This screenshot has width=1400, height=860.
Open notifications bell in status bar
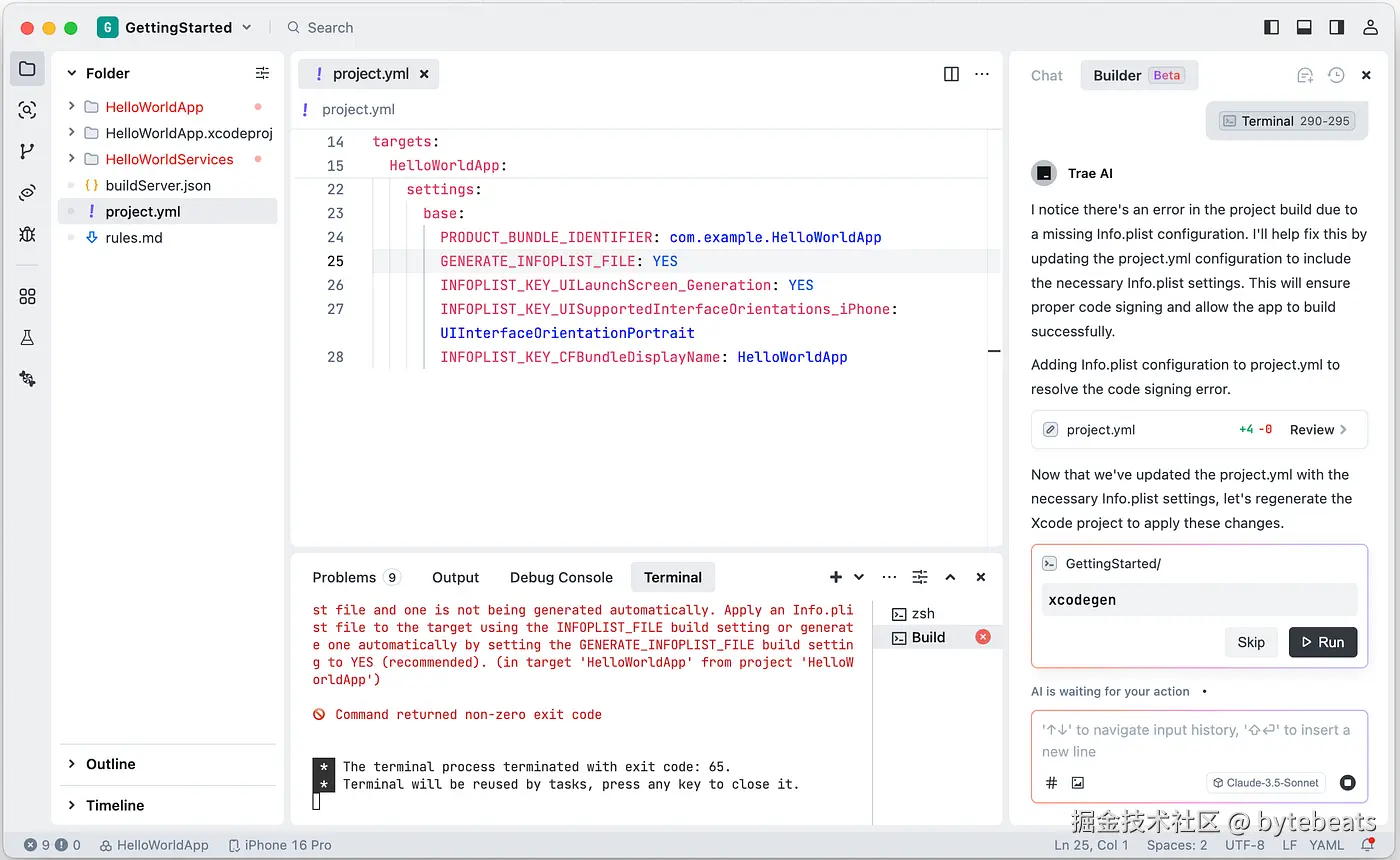1367,845
